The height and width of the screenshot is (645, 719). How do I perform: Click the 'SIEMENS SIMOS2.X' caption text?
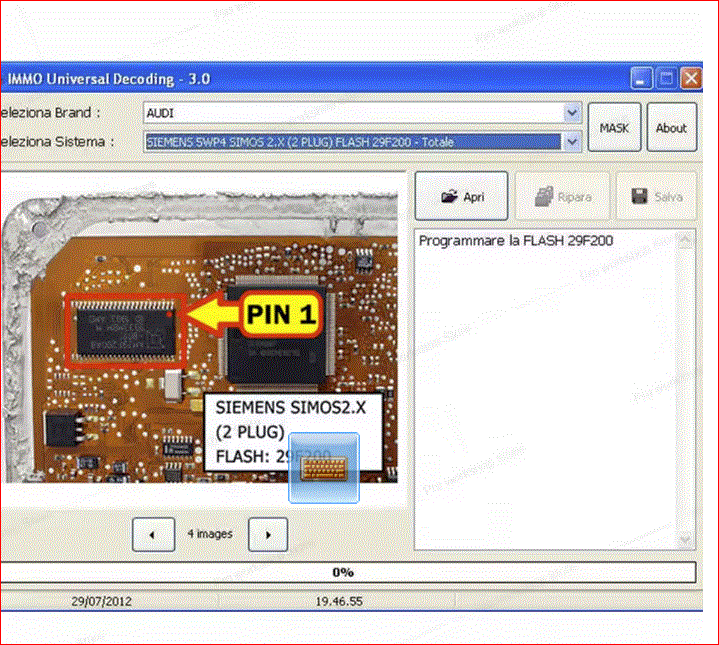291,407
